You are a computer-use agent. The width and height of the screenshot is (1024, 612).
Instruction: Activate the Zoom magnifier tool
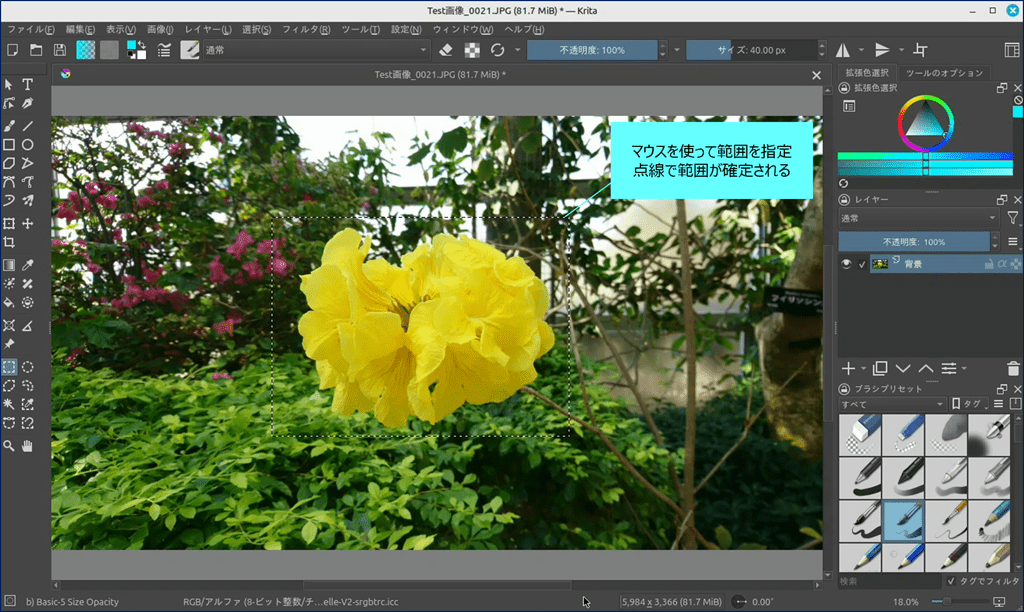point(9,446)
